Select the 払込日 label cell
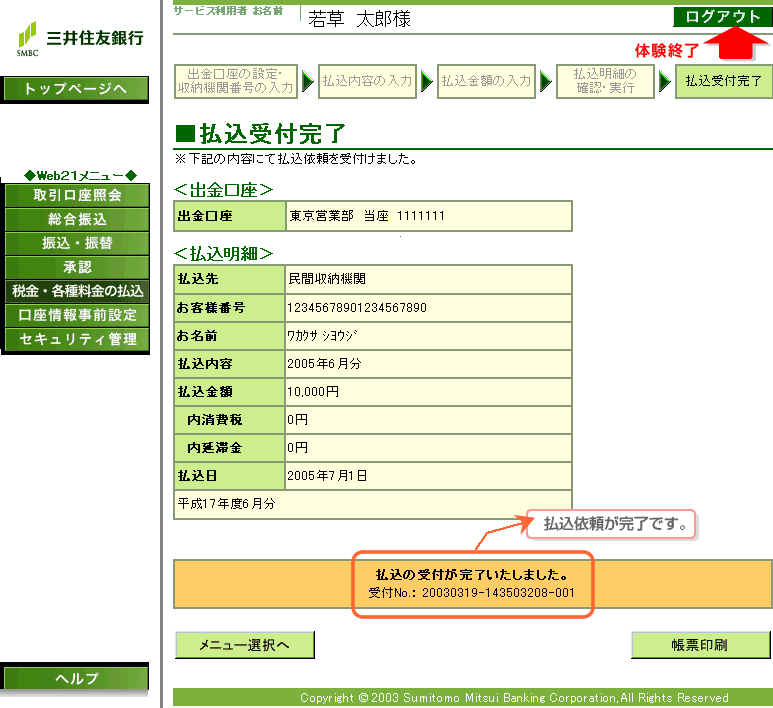 230,476
